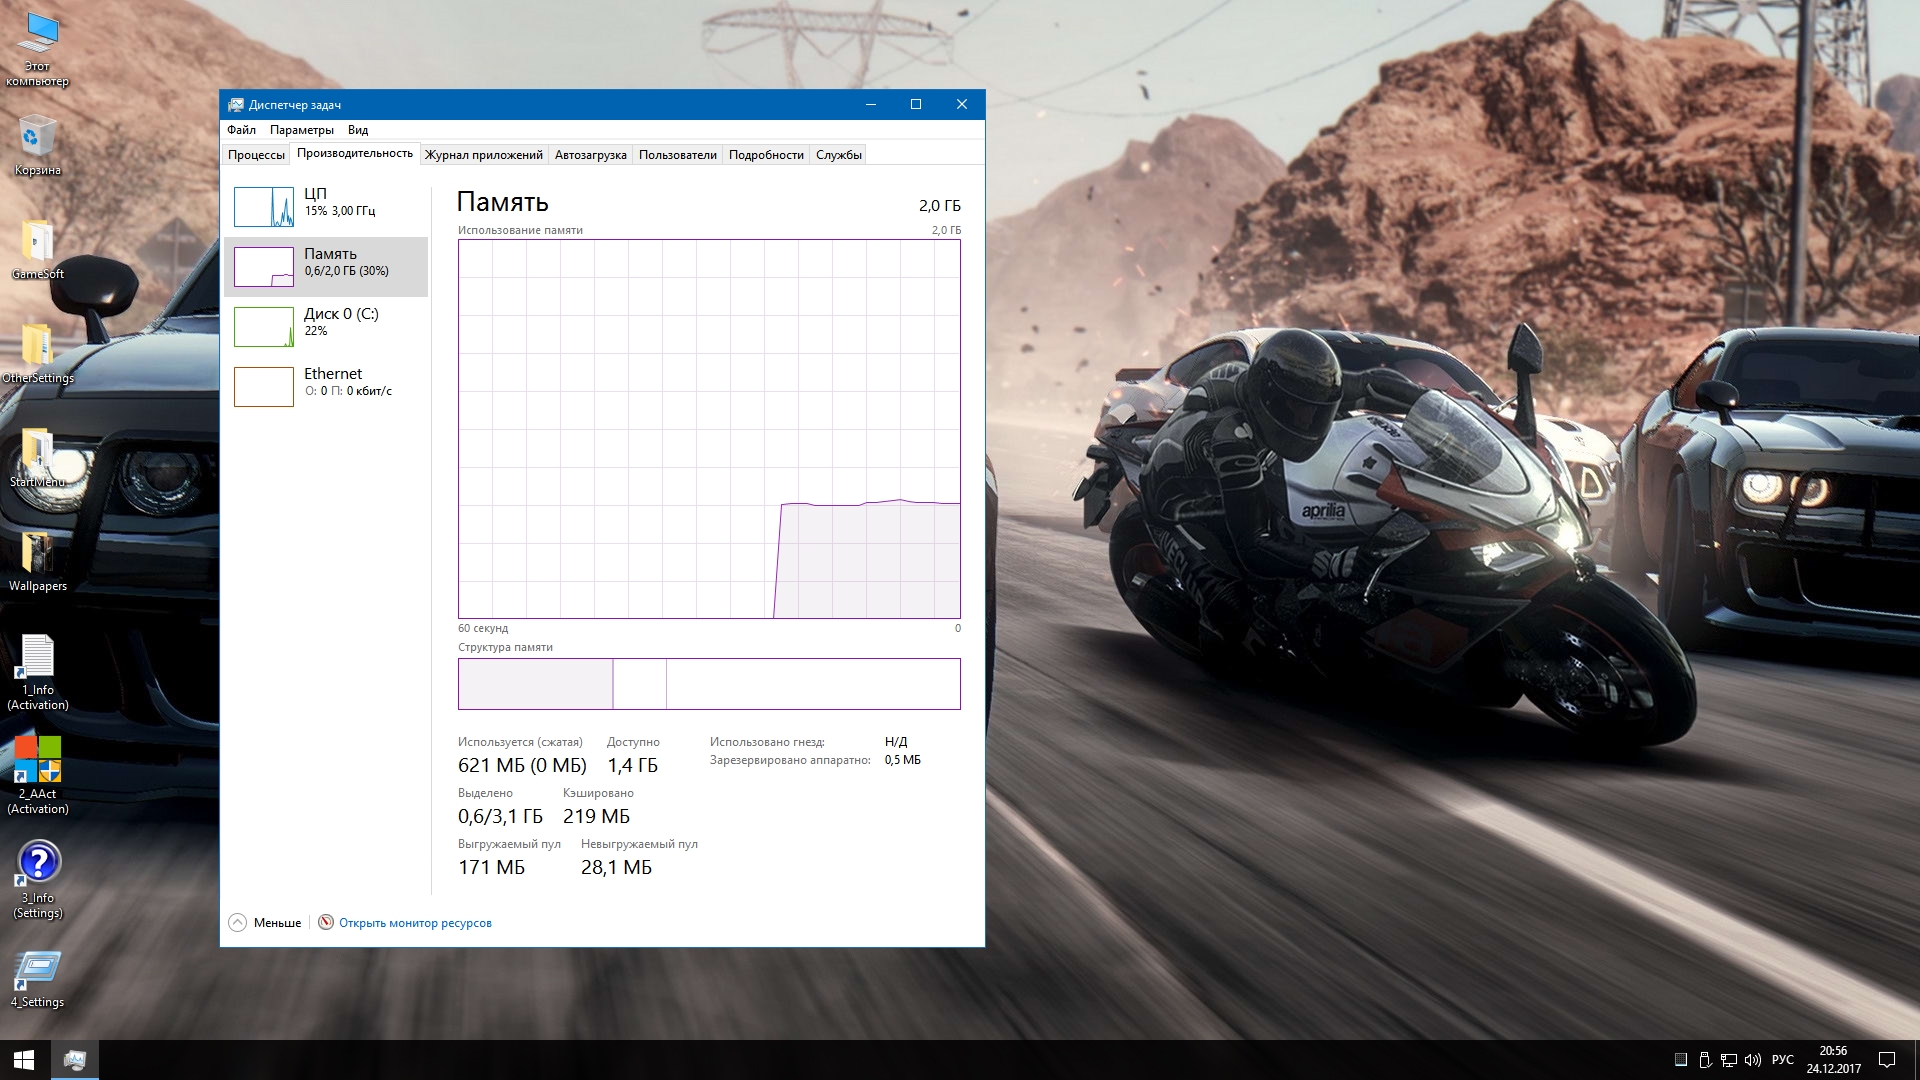Screen dimensions: 1920x1080
Task: Select the Память performance item
Action: (326, 267)
